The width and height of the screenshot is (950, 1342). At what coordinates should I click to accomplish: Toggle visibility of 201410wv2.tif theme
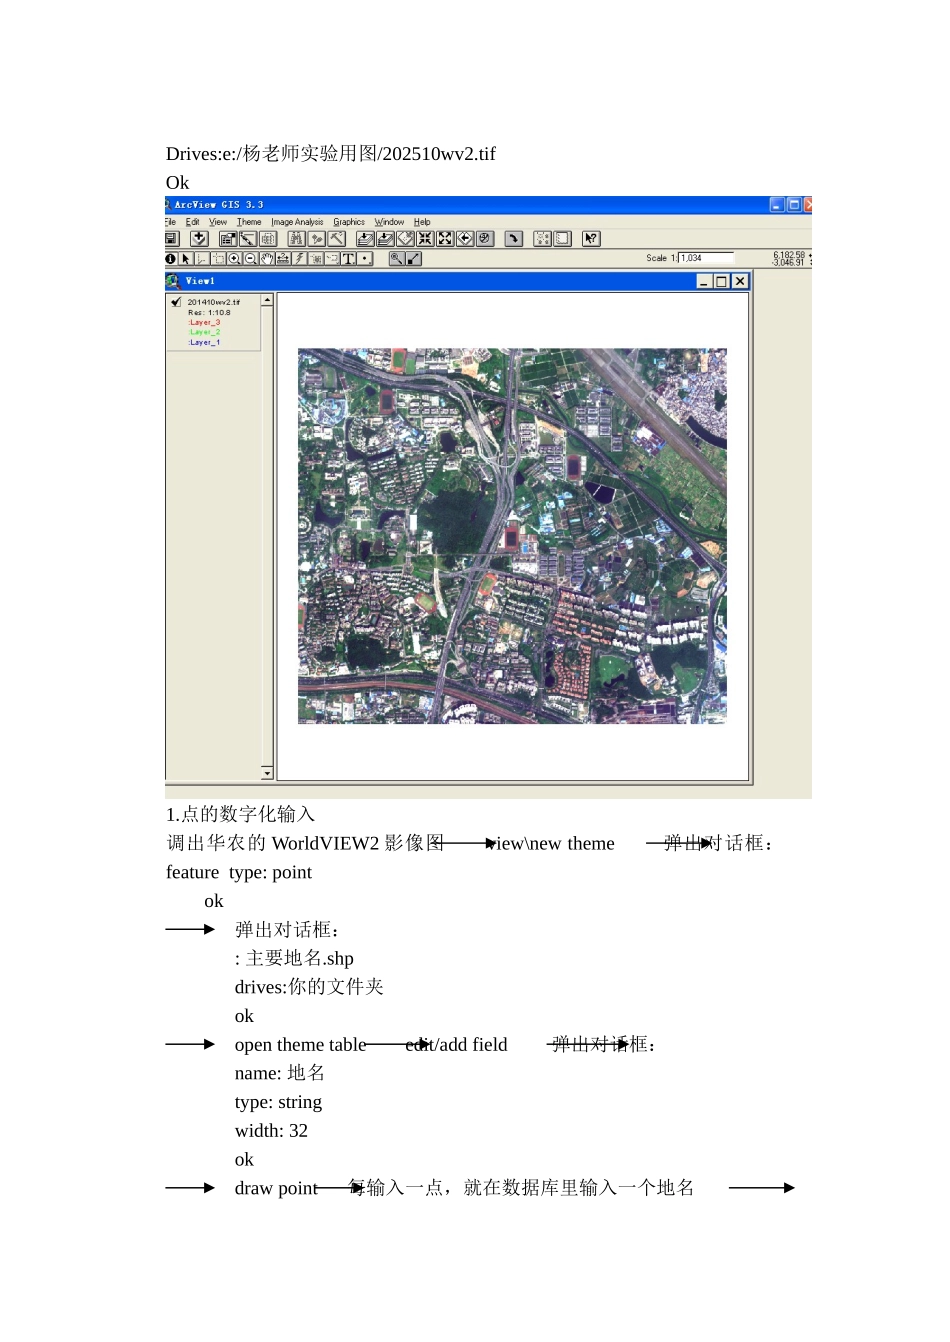[x=176, y=301]
